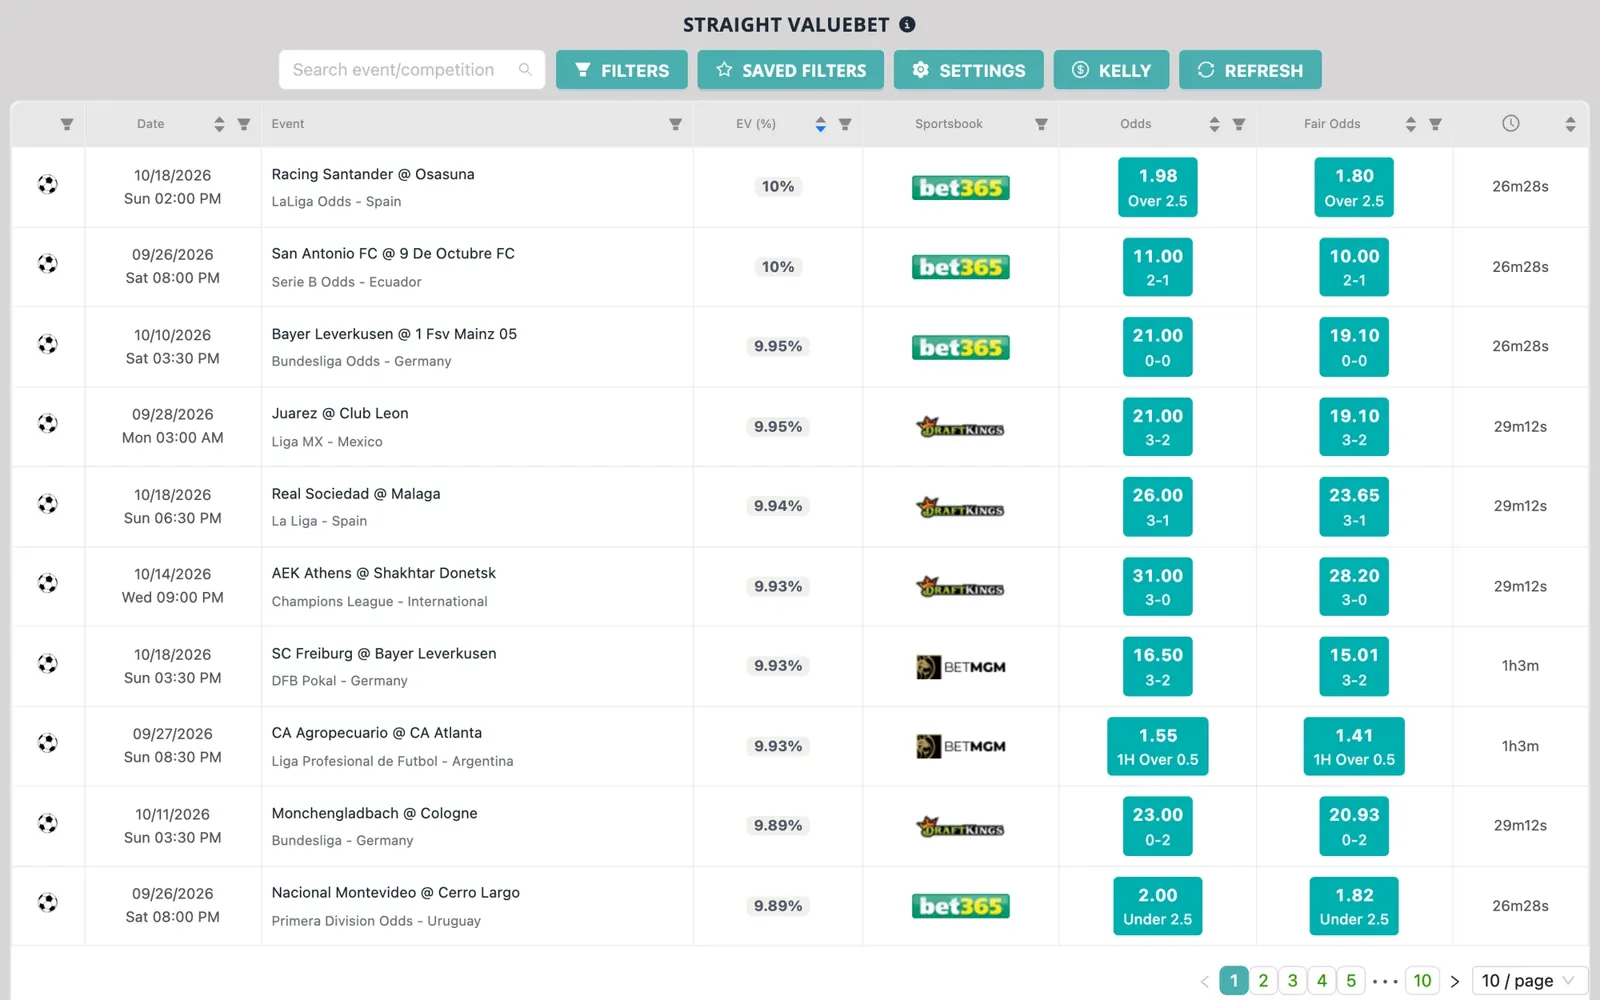Click the Nacional Montevideo @ Cerro Largo event
Screen dimensions: 1600x1000
click(x=396, y=893)
